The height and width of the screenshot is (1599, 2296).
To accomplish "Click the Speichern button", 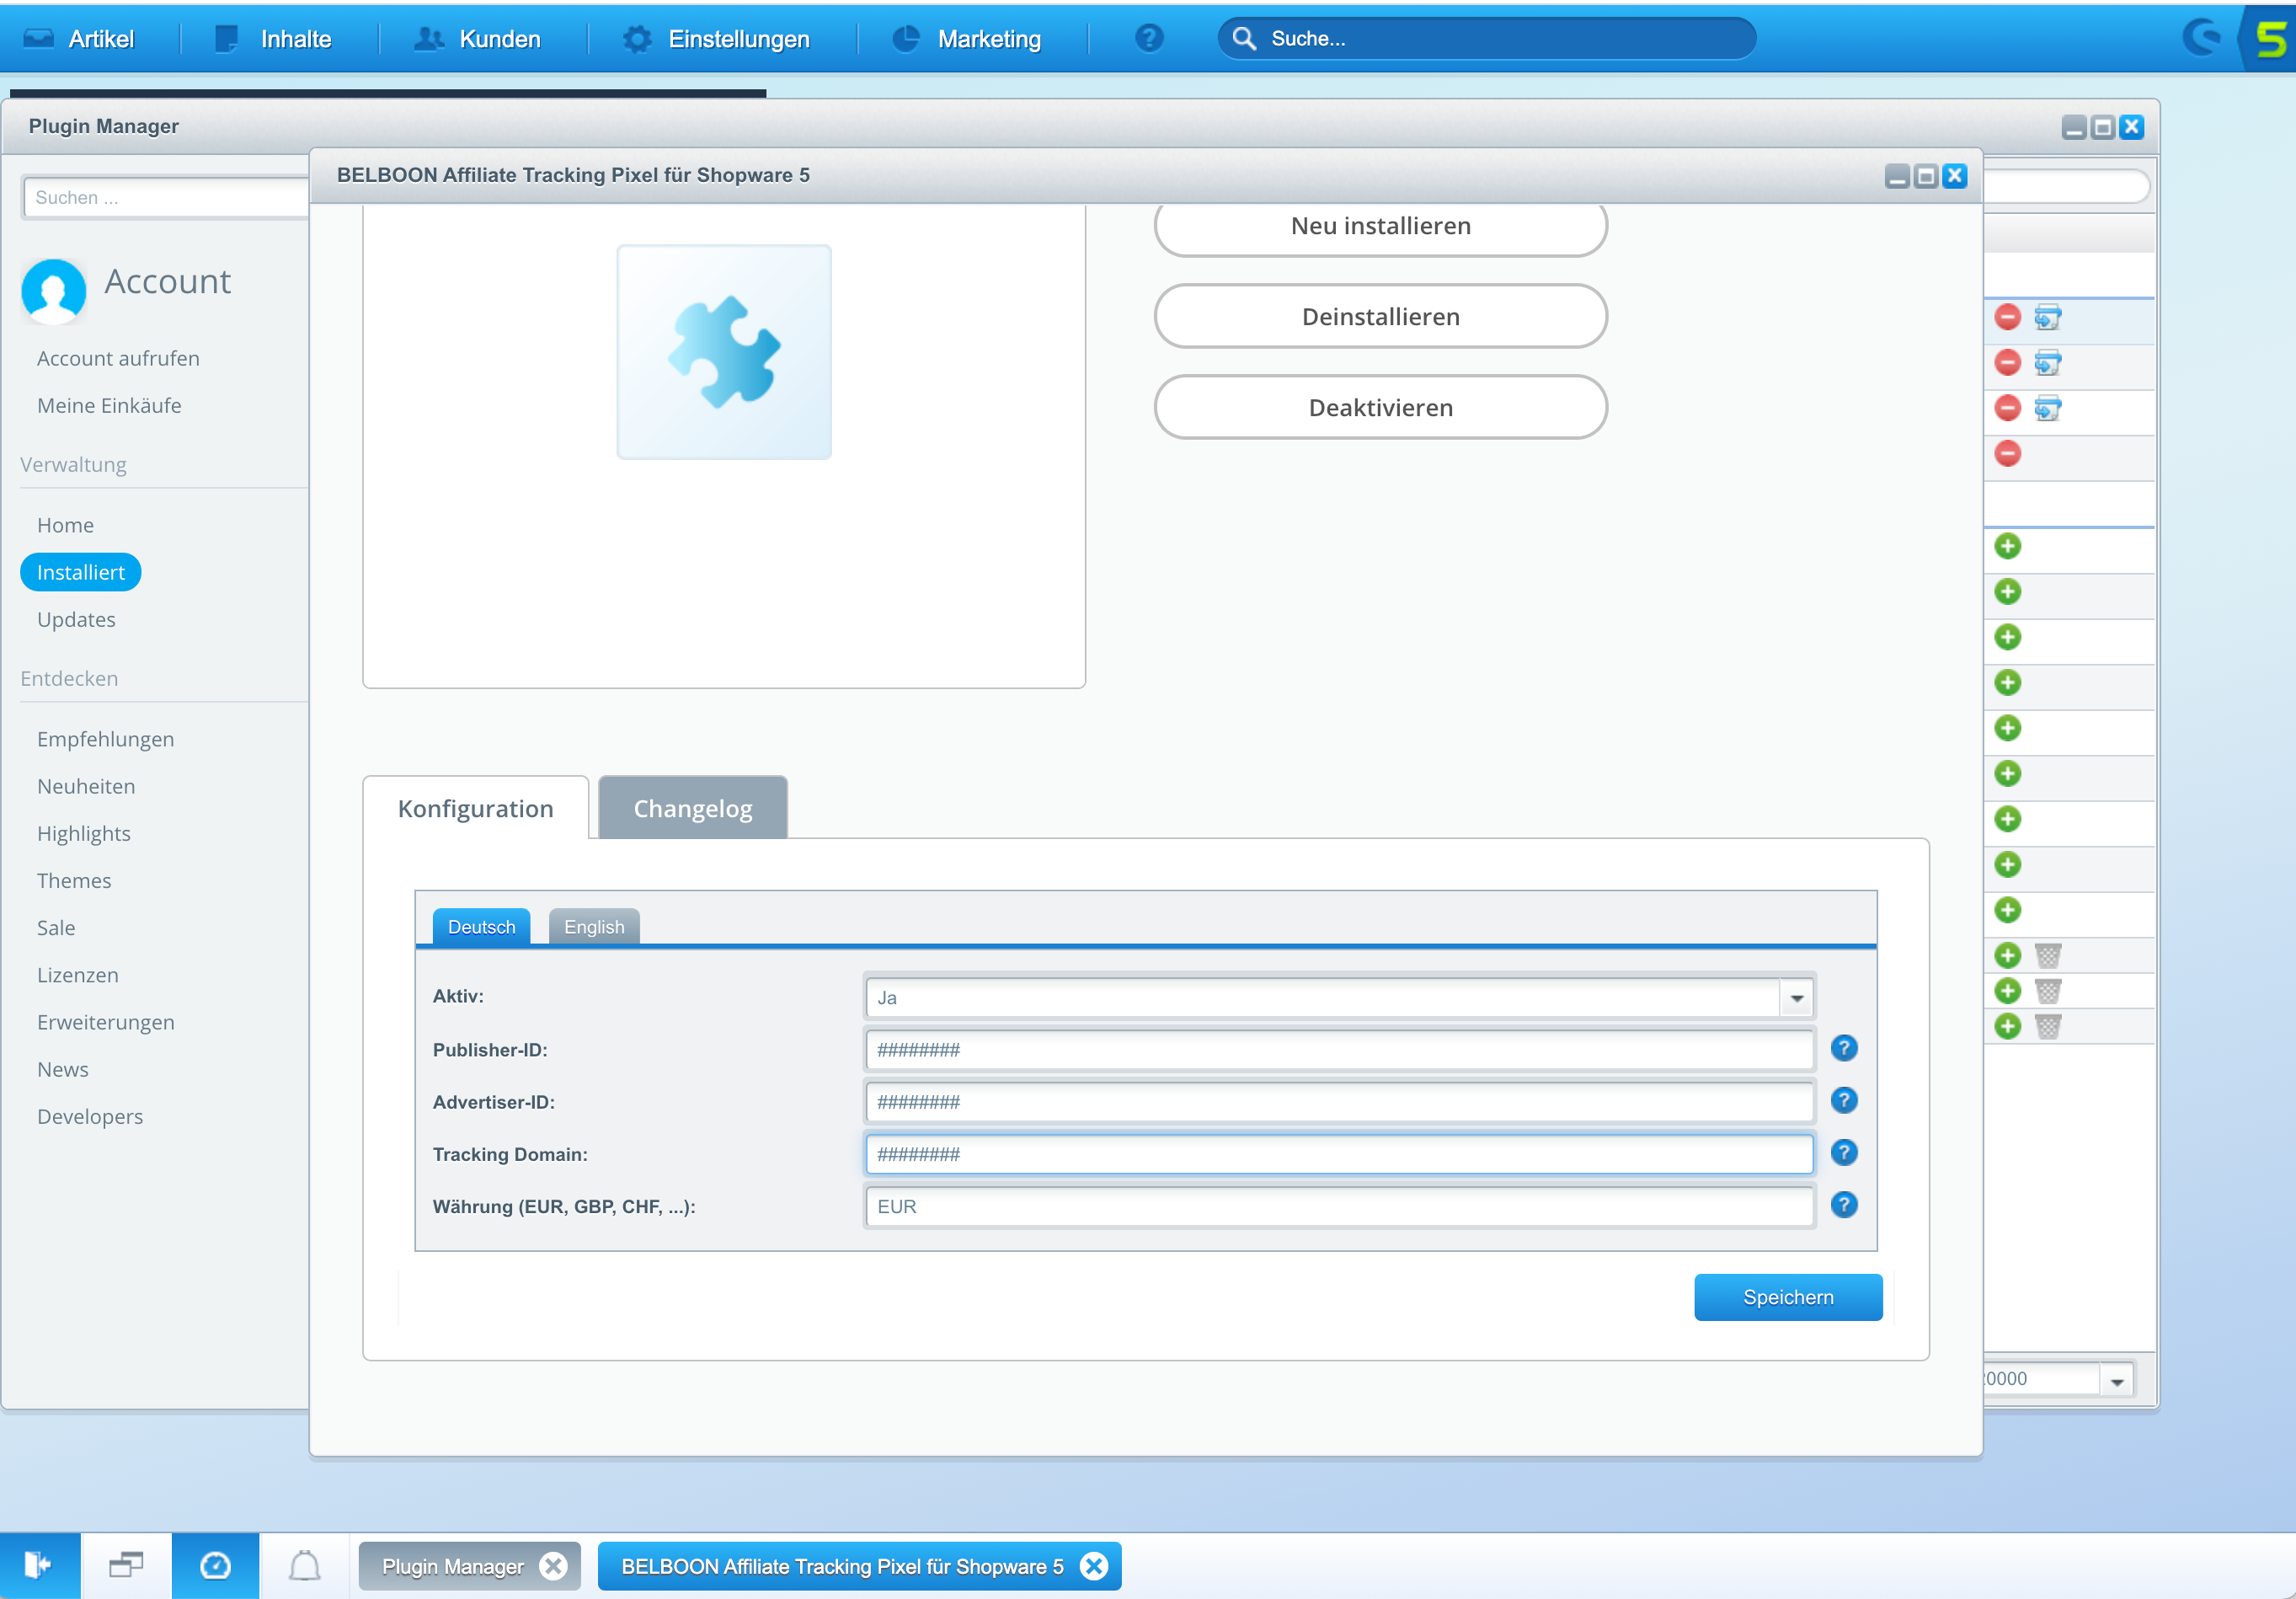I will coord(1788,1297).
